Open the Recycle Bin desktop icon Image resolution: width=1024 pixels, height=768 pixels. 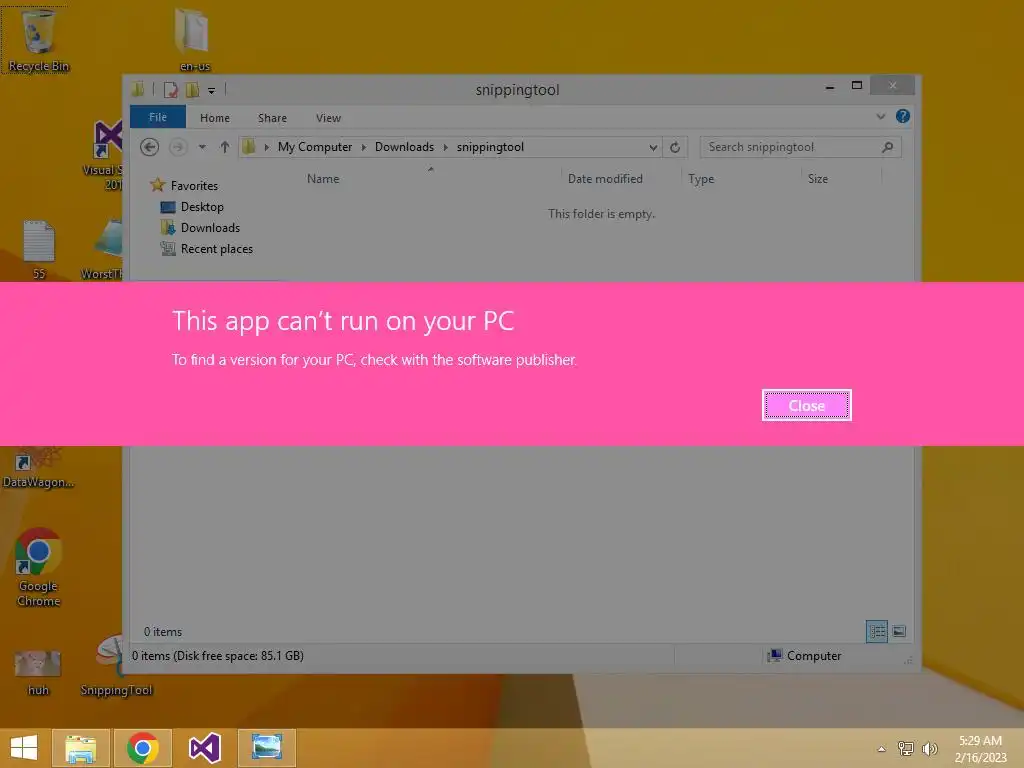tap(39, 41)
